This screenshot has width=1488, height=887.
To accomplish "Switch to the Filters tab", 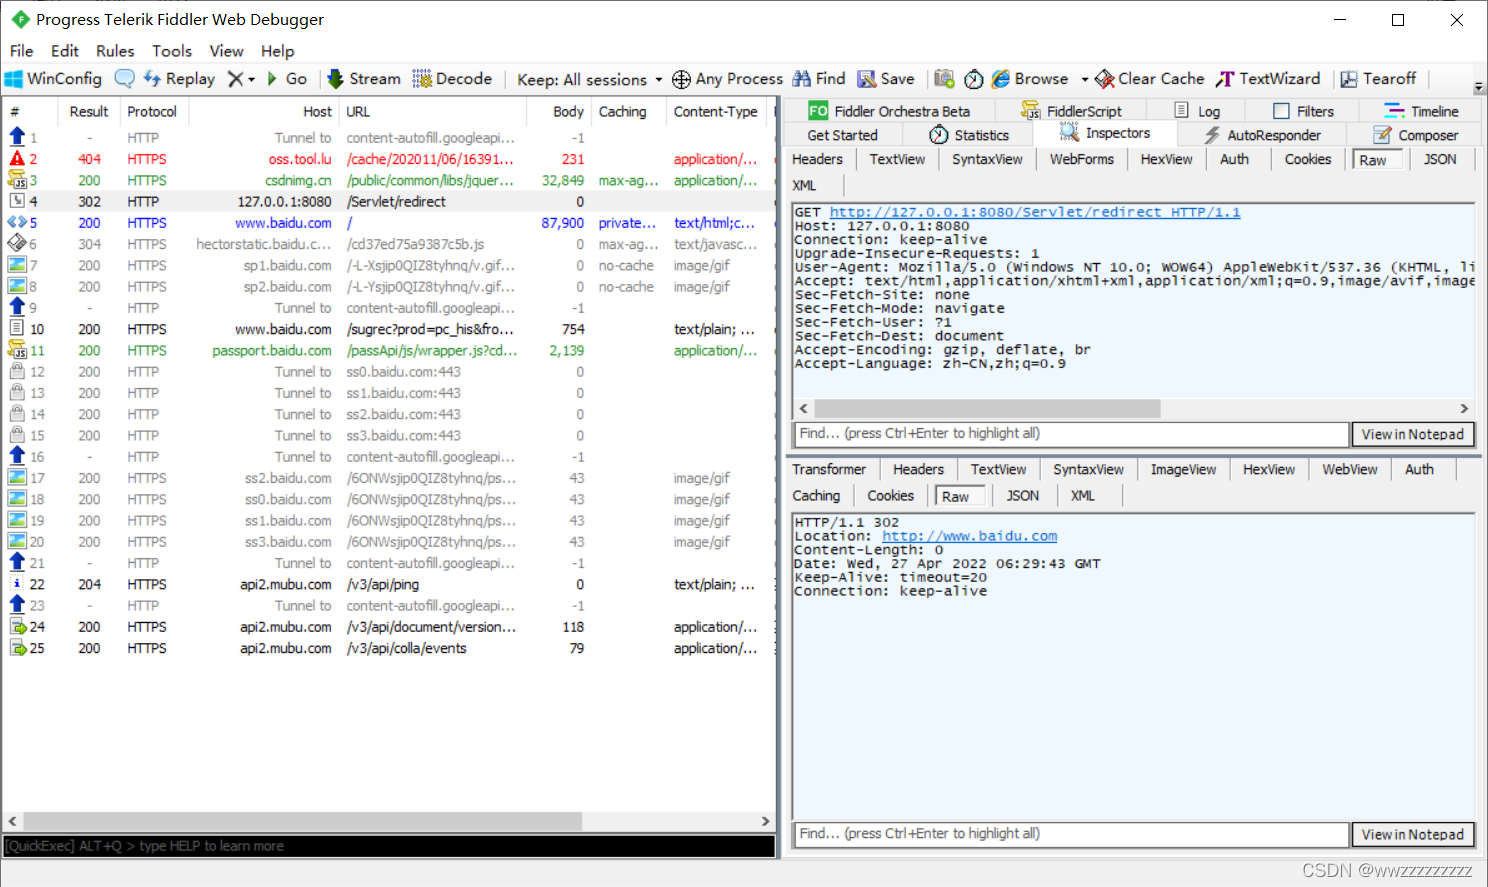I will tap(1304, 111).
